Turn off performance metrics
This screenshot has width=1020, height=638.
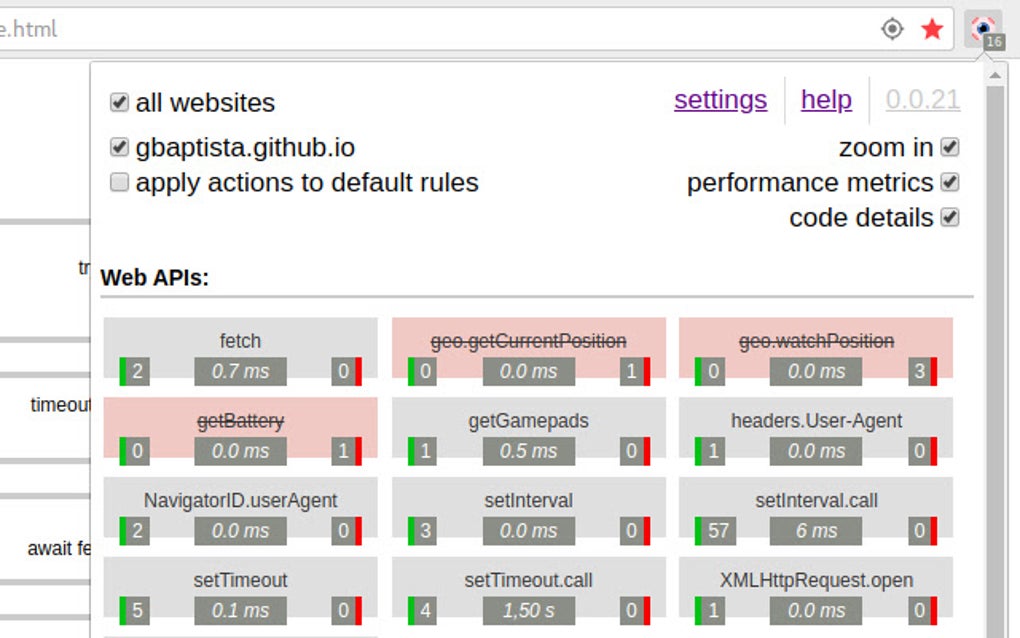pyautogui.click(x=951, y=182)
